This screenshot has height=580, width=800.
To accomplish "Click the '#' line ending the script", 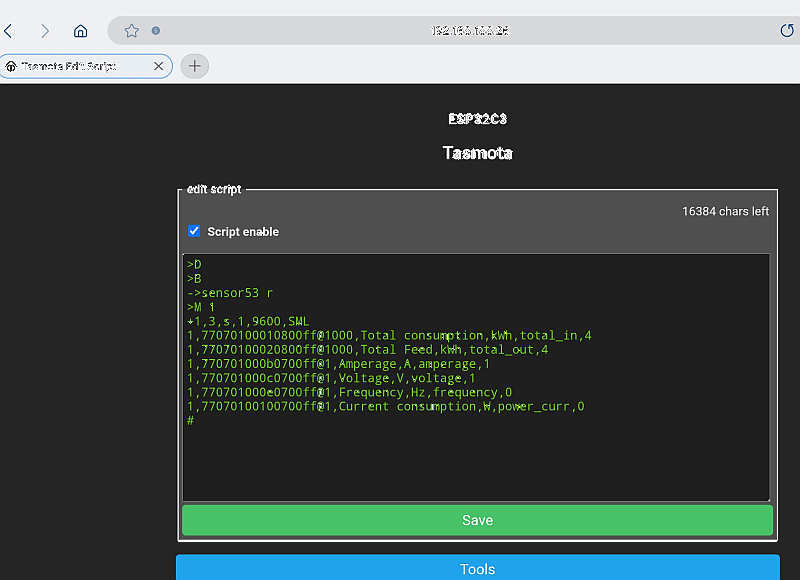I will (190, 420).
